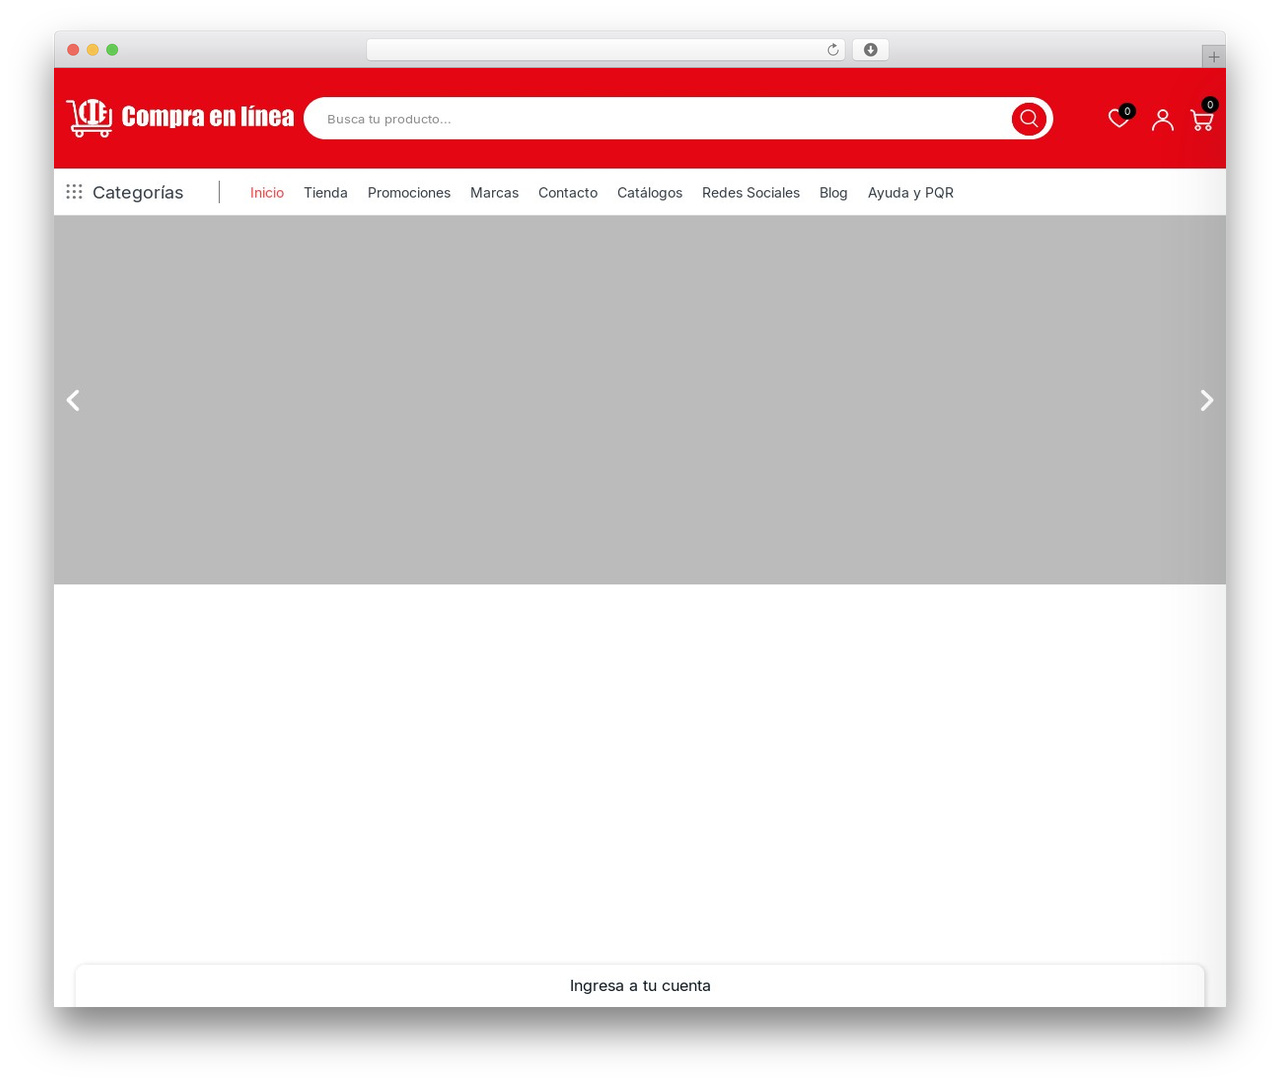1280x1084 pixels.
Task: Show next slide with right arrow
Action: point(1207,400)
